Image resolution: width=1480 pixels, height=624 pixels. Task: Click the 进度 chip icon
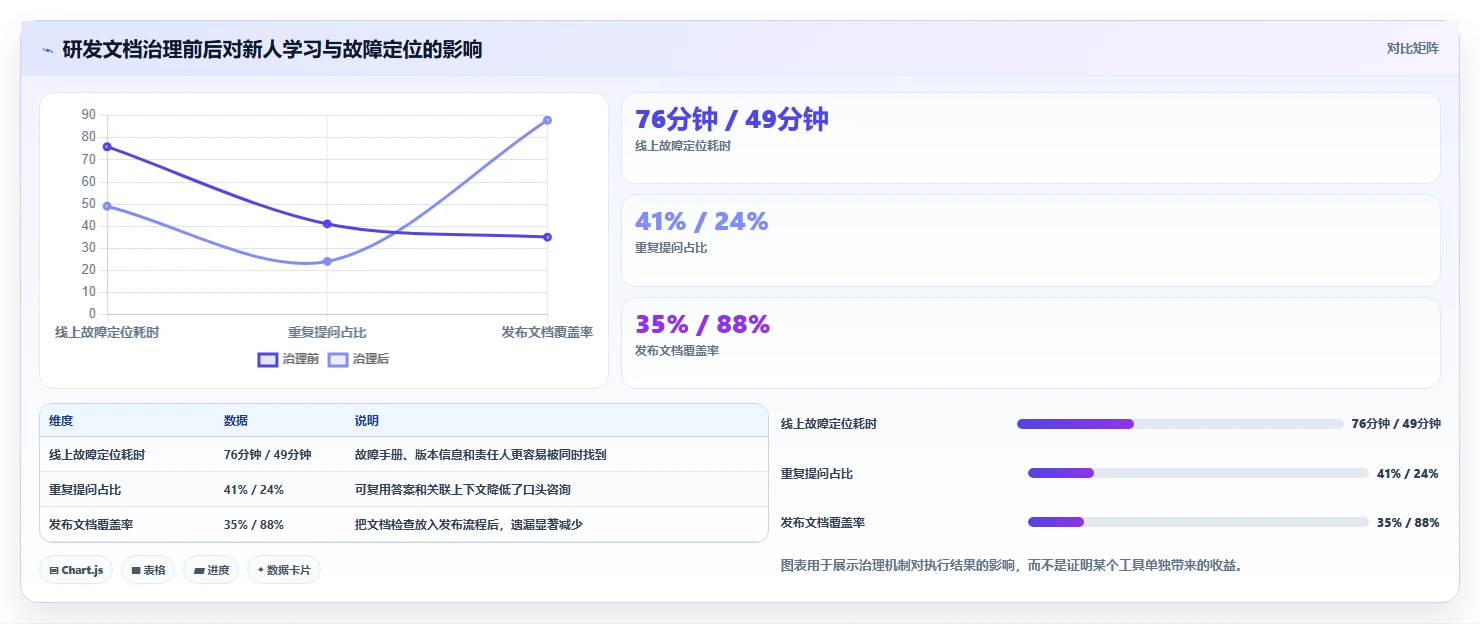tap(199, 570)
